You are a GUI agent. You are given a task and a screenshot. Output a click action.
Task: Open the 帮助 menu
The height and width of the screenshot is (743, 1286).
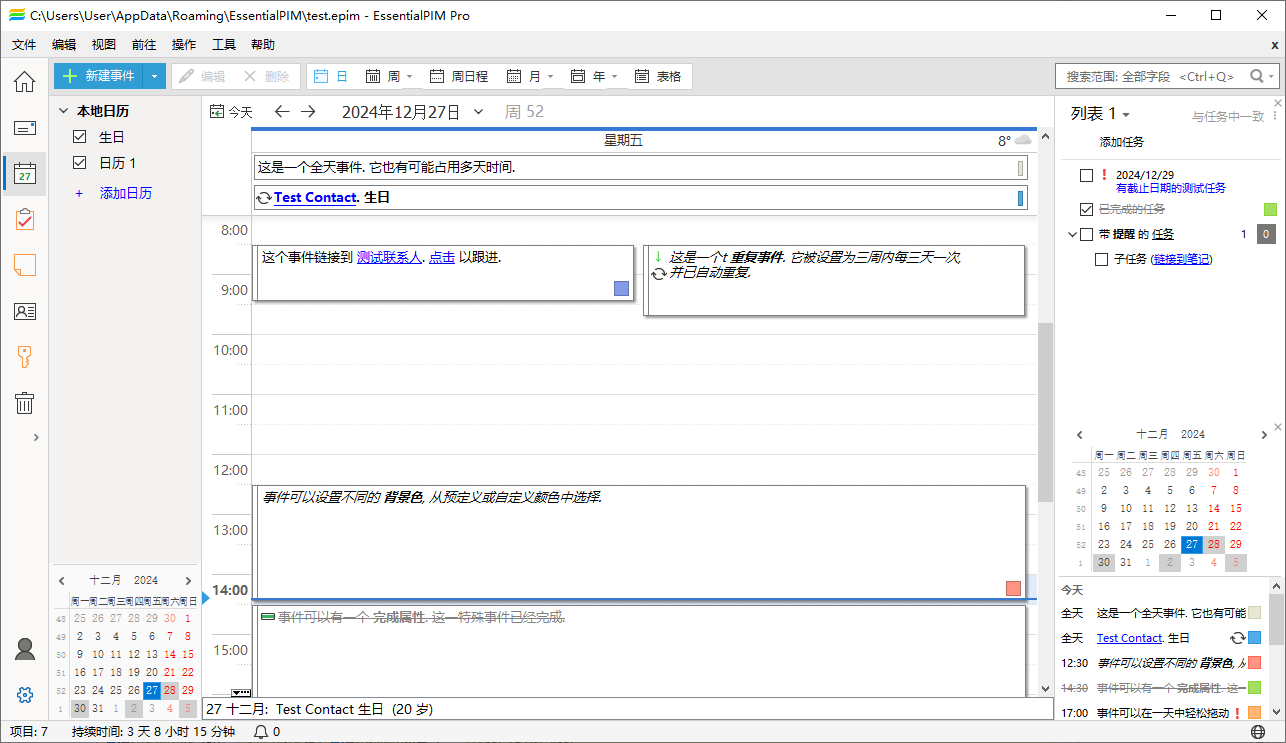pos(263,44)
